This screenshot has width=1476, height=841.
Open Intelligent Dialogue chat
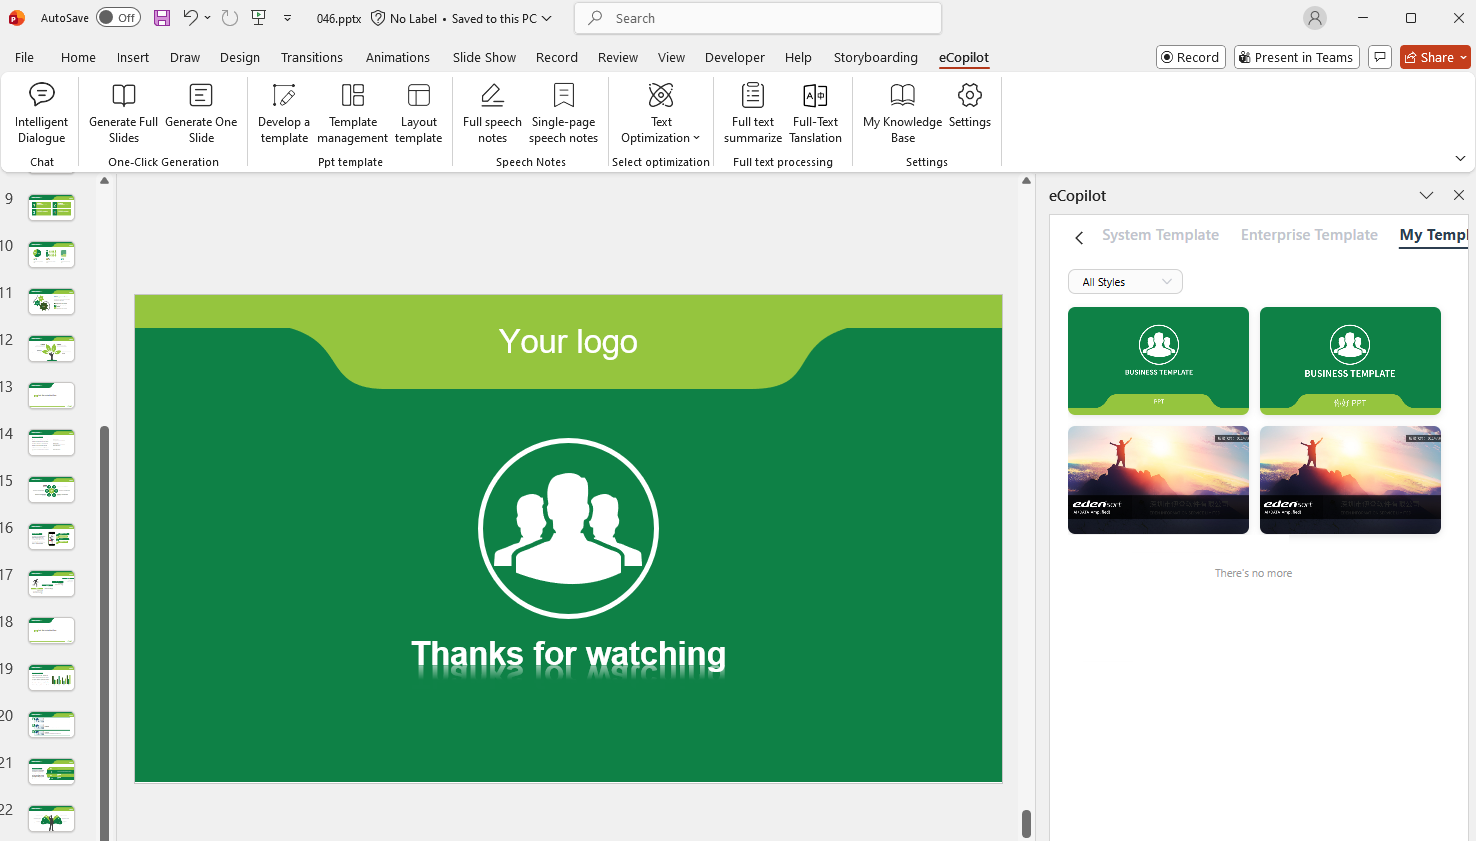41,113
